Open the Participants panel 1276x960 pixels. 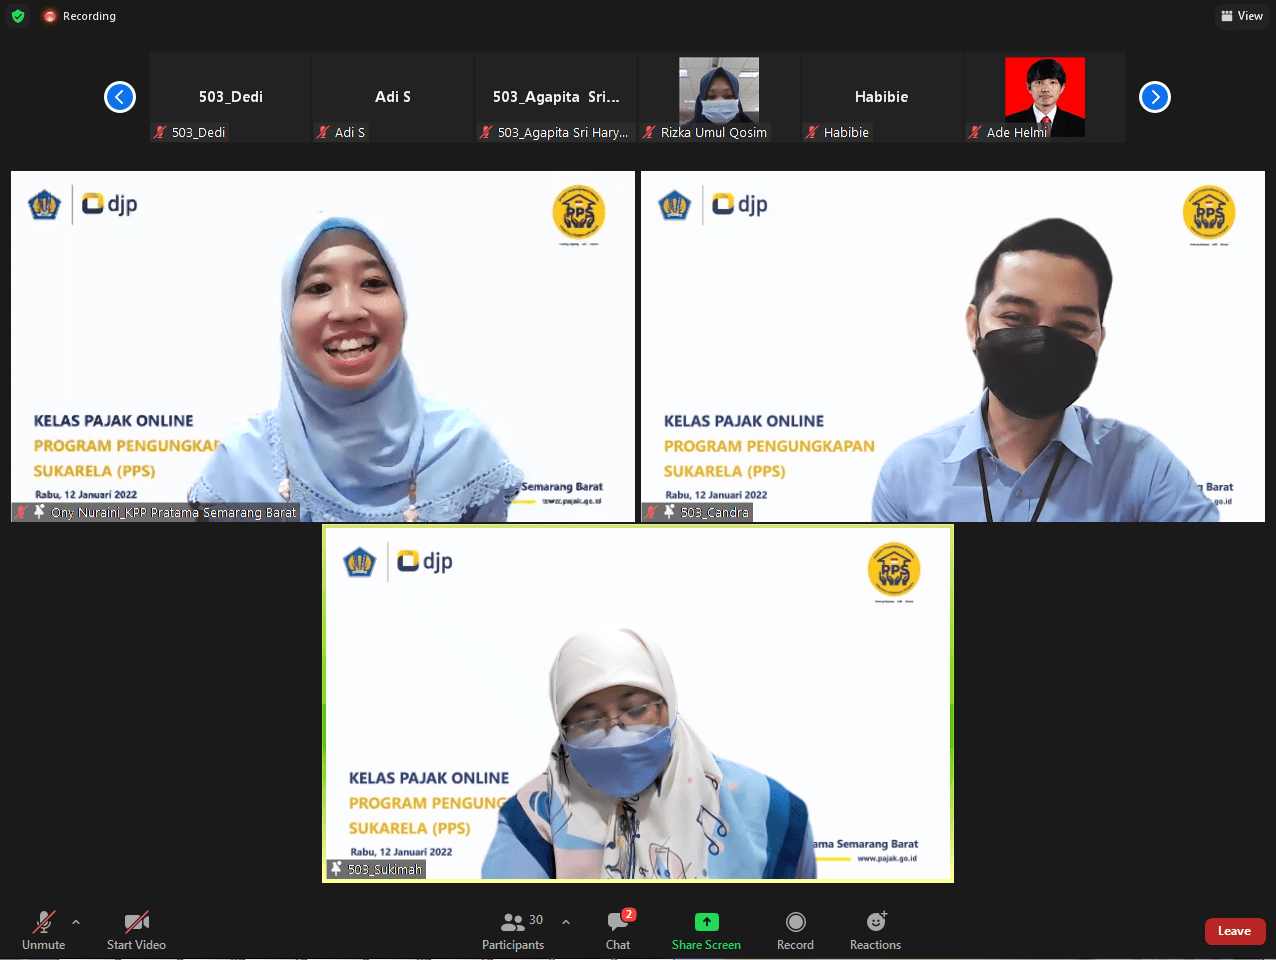click(513, 930)
